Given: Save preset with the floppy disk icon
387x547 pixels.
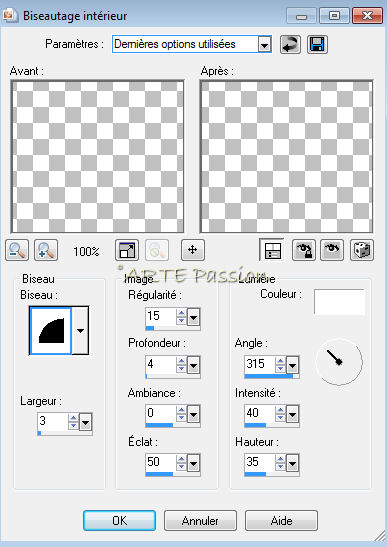Looking at the screenshot, I should (x=317, y=45).
